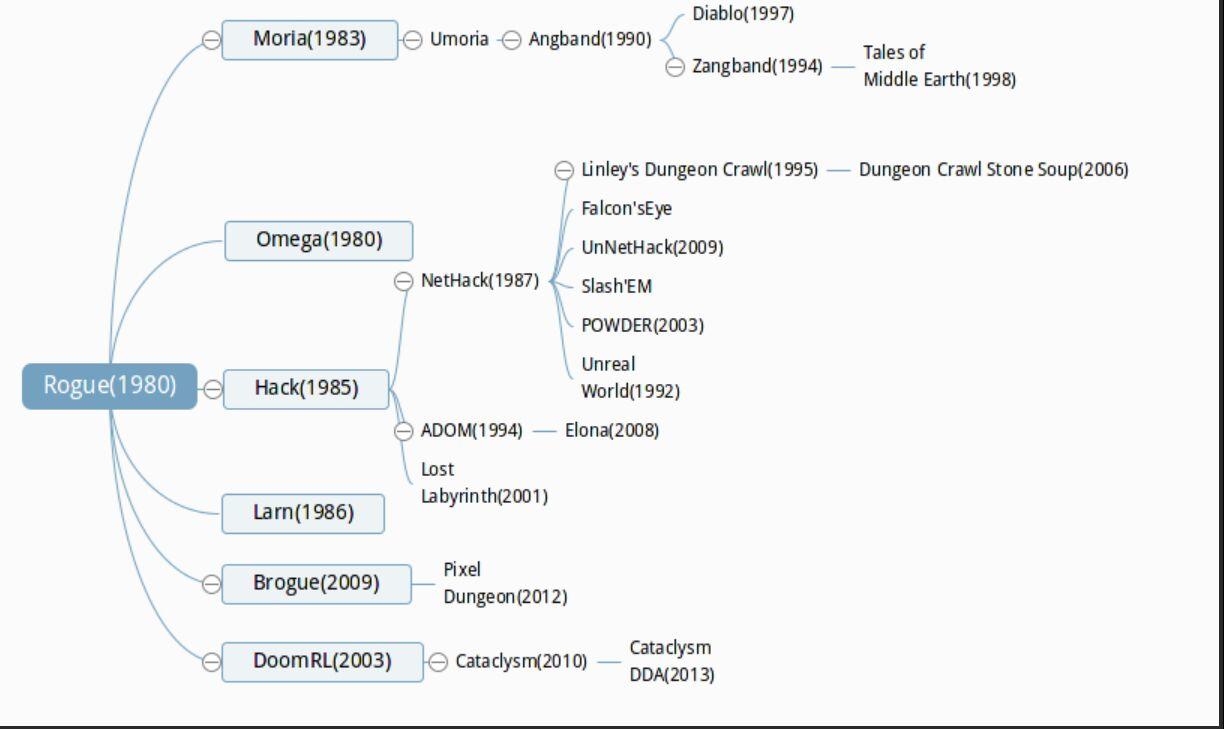Image resolution: width=1224 pixels, height=729 pixels.
Task: Collapse Linley's Dungeon Crawl(1995) branch
Action: point(564,170)
